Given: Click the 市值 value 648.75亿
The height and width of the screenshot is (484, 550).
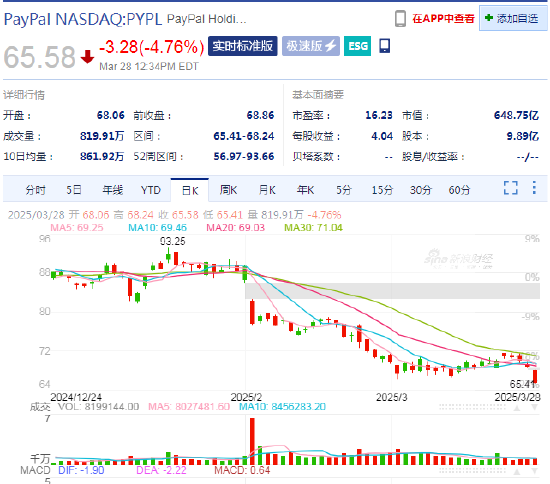Looking at the screenshot, I should 516,115.
